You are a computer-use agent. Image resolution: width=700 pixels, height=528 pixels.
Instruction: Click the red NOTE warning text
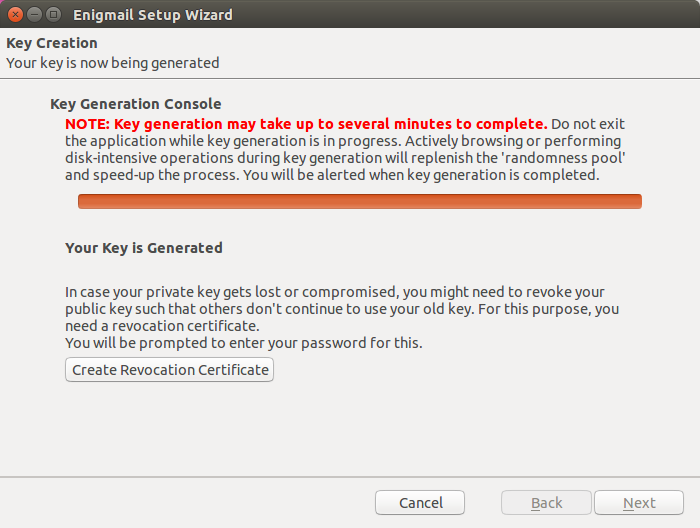click(x=306, y=123)
